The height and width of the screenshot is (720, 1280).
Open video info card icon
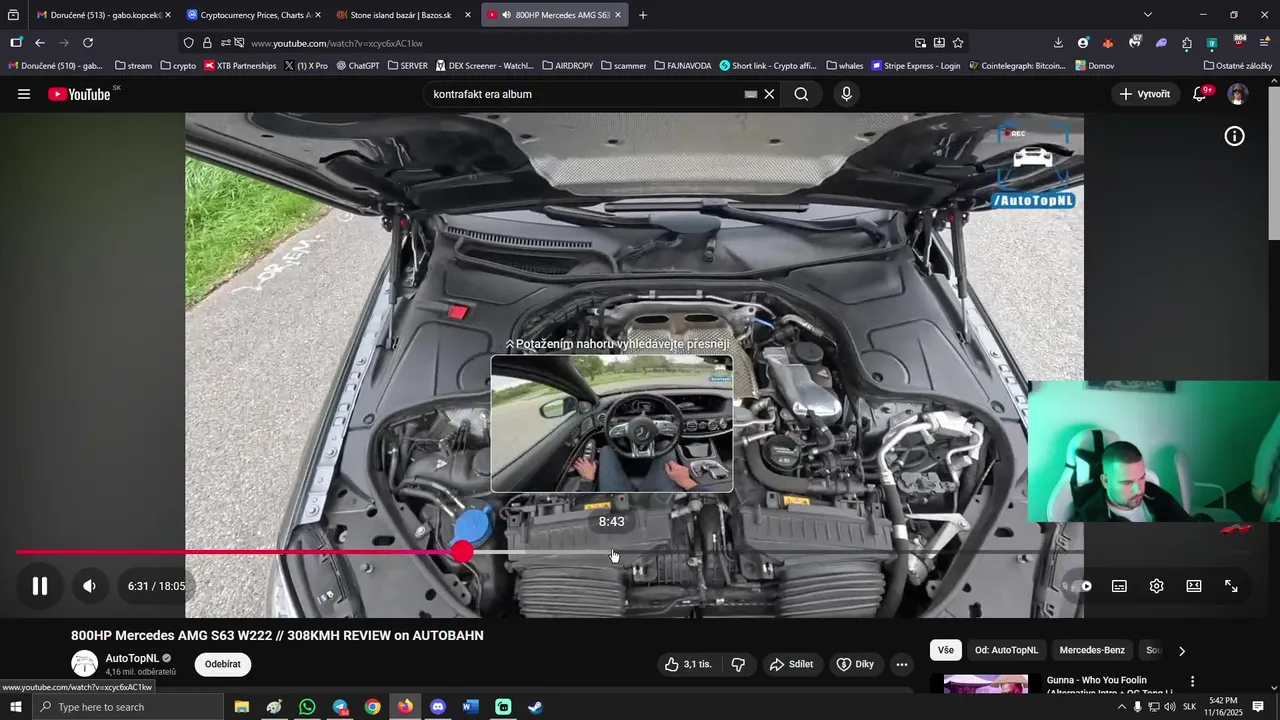1235,136
